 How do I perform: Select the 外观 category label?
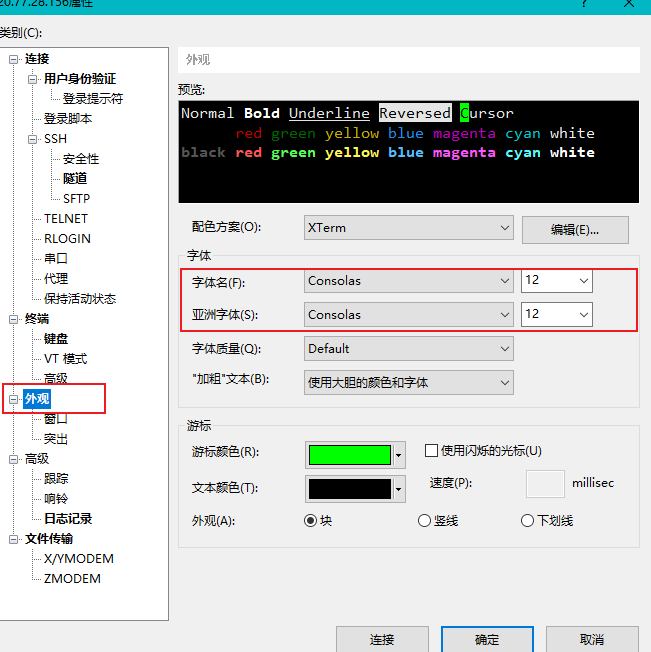point(37,399)
